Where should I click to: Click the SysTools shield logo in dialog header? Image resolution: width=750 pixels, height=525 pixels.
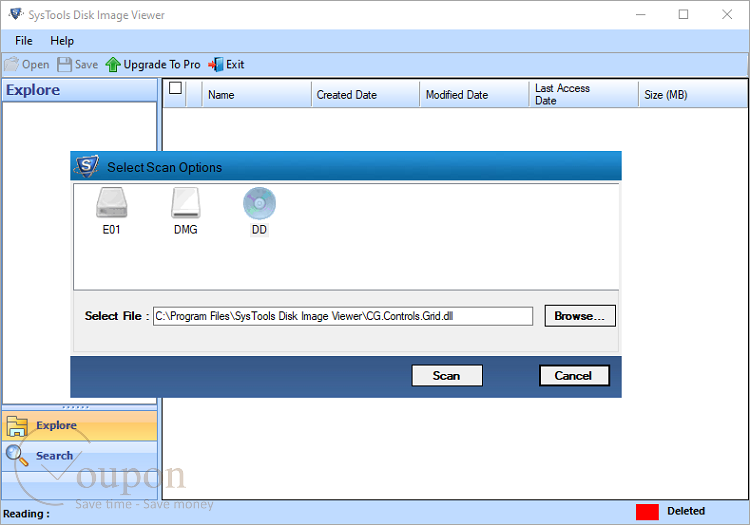[87, 166]
